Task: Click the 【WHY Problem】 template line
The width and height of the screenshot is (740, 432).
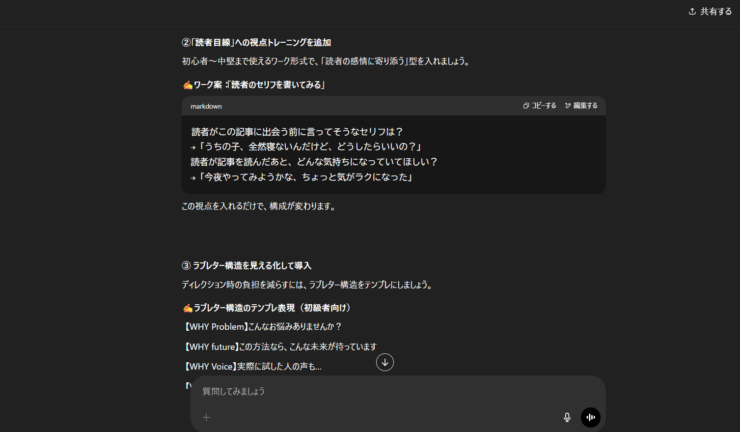Action: 262,326
